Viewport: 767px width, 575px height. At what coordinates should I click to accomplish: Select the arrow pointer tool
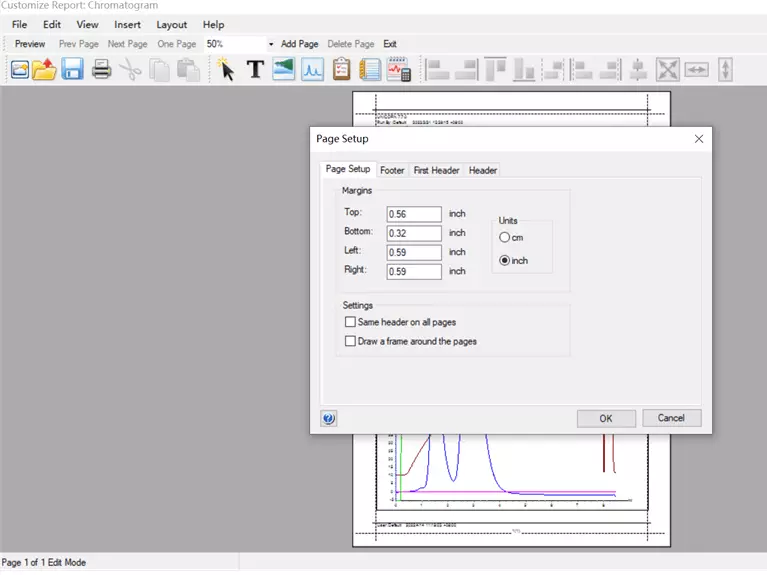click(226, 69)
